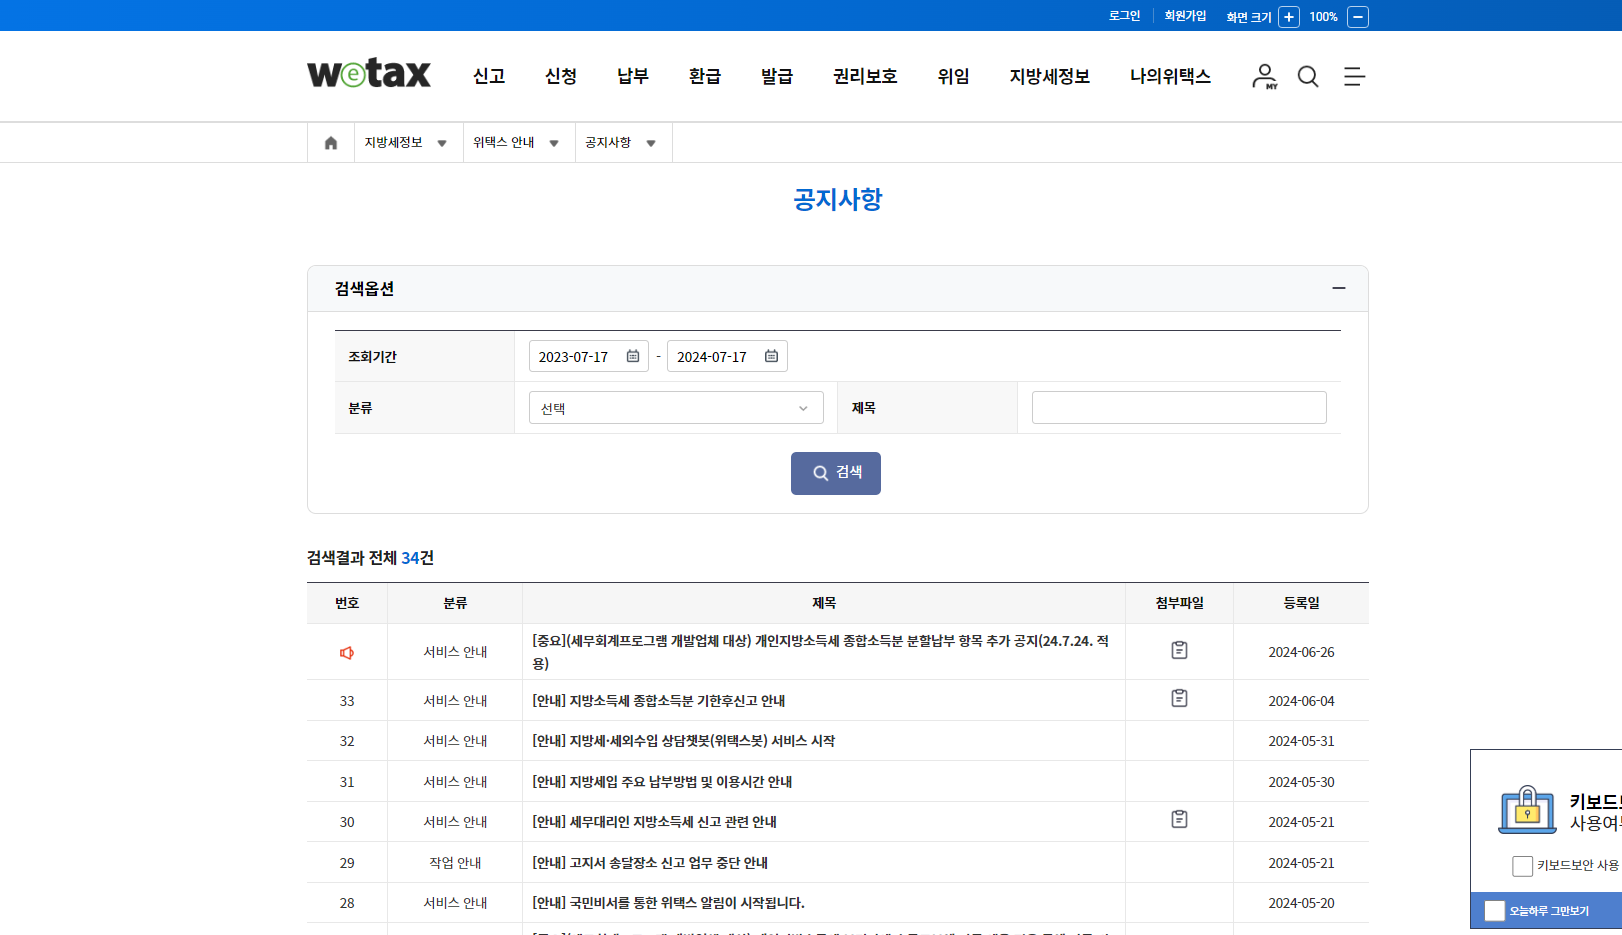Open attachment icon for row 33

point(1180,698)
